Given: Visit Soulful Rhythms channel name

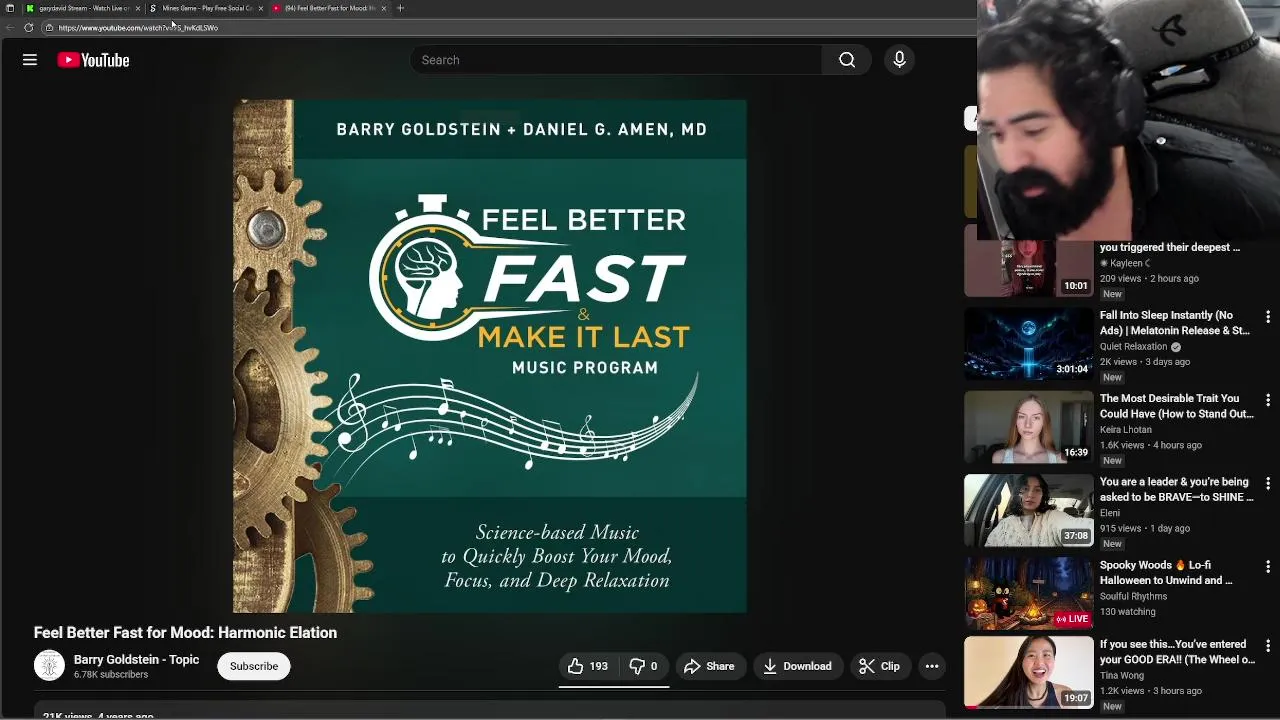Looking at the screenshot, I should 1133,596.
